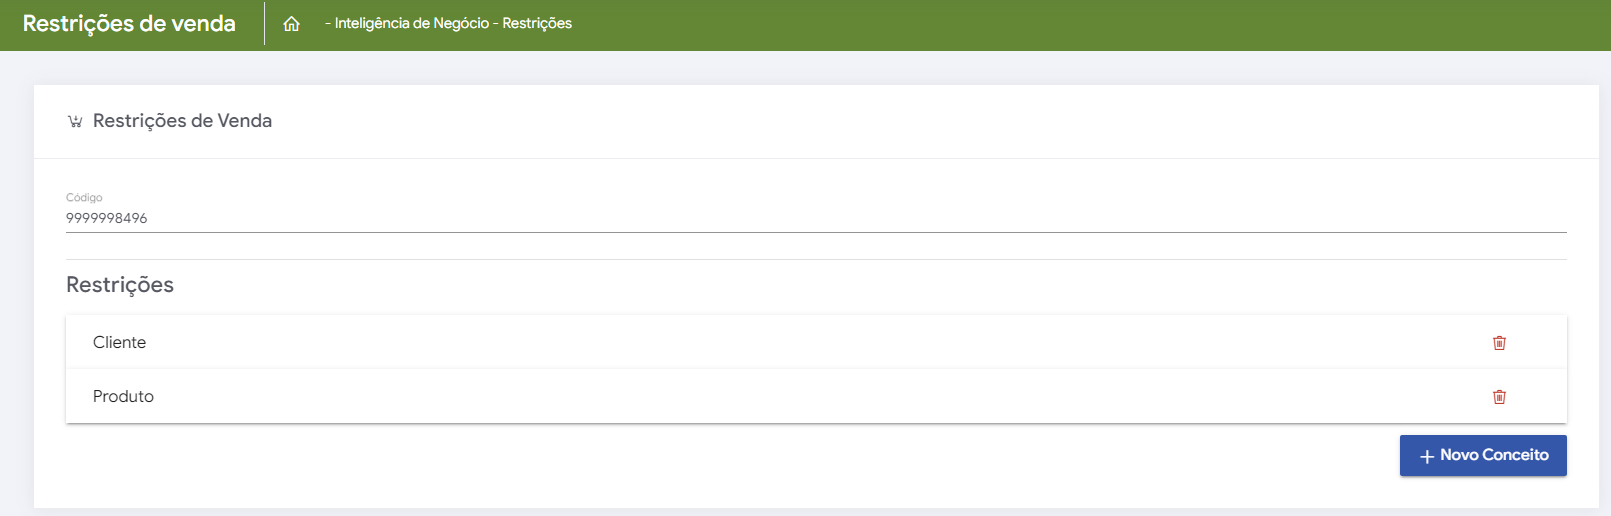
Task: Click the code value 9999998496
Action: click(107, 218)
